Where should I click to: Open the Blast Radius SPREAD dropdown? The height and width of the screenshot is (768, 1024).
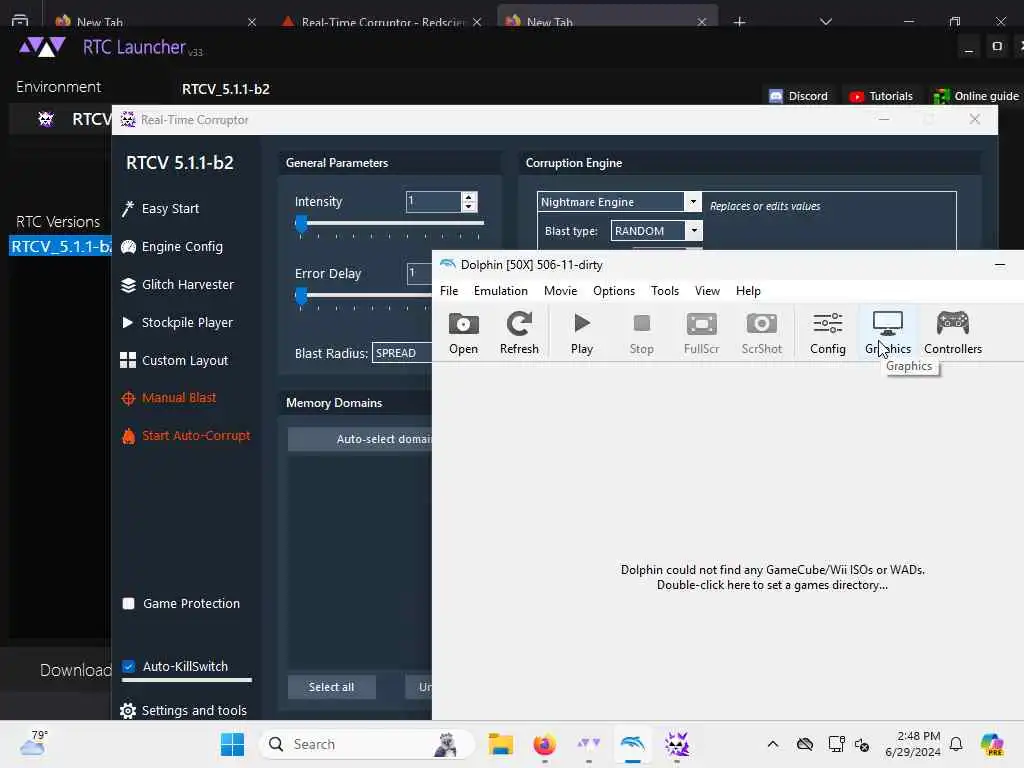click(402, 353)
